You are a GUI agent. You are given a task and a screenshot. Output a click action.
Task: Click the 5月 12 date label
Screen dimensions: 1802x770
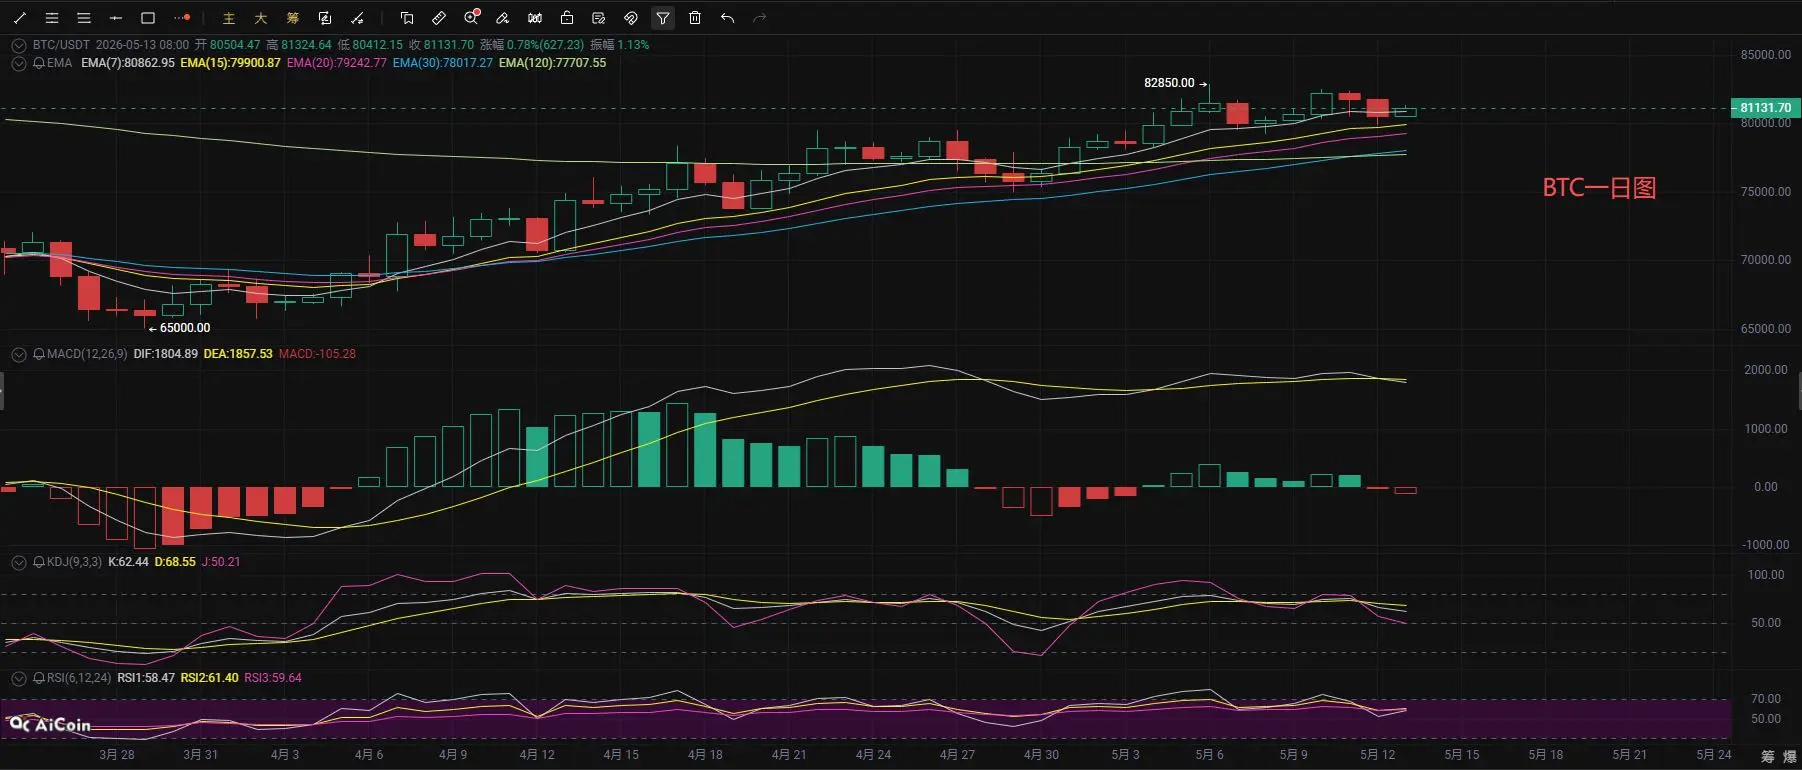coord(1377,755)
